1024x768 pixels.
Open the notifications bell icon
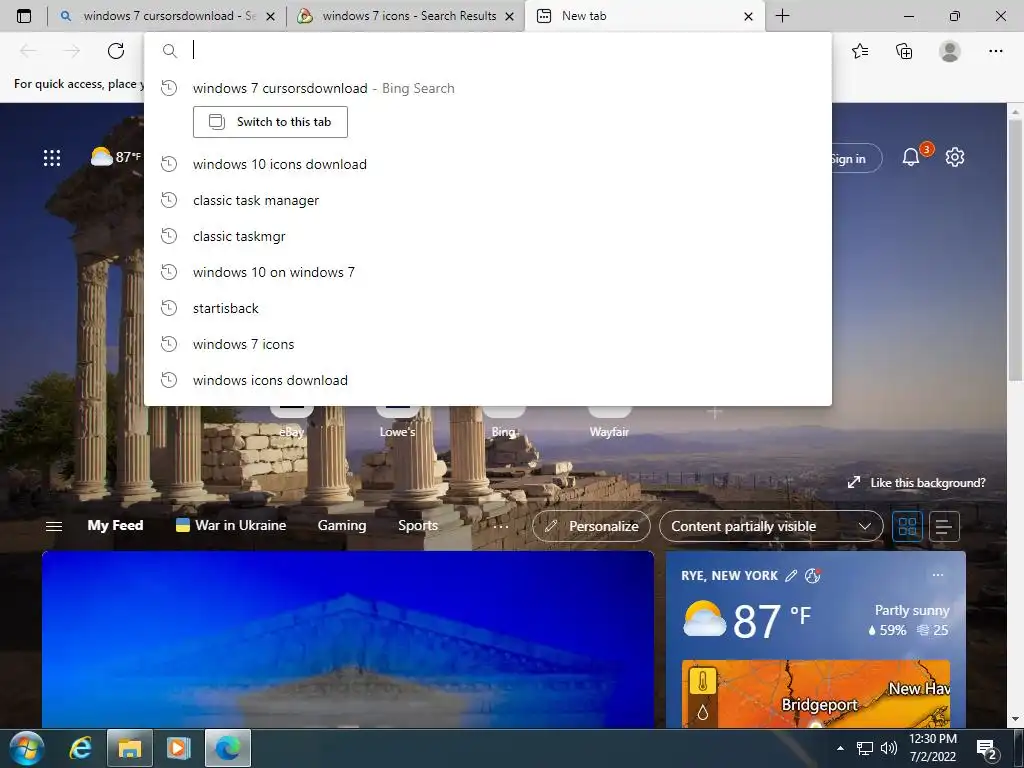(910, 157)
